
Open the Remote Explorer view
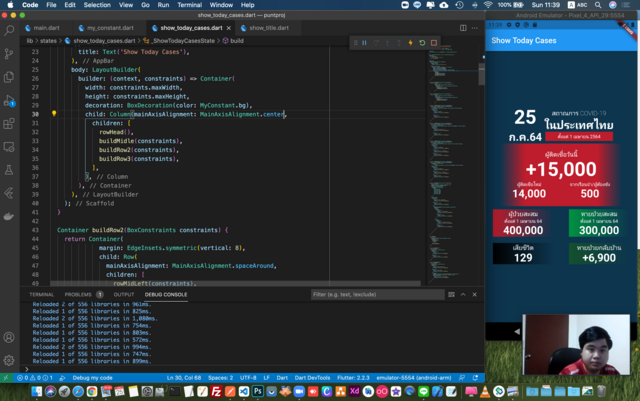[x=9, y=147]
